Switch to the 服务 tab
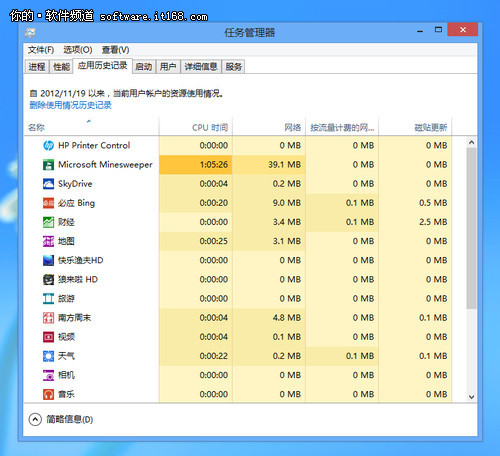 (x=233, y=67)
